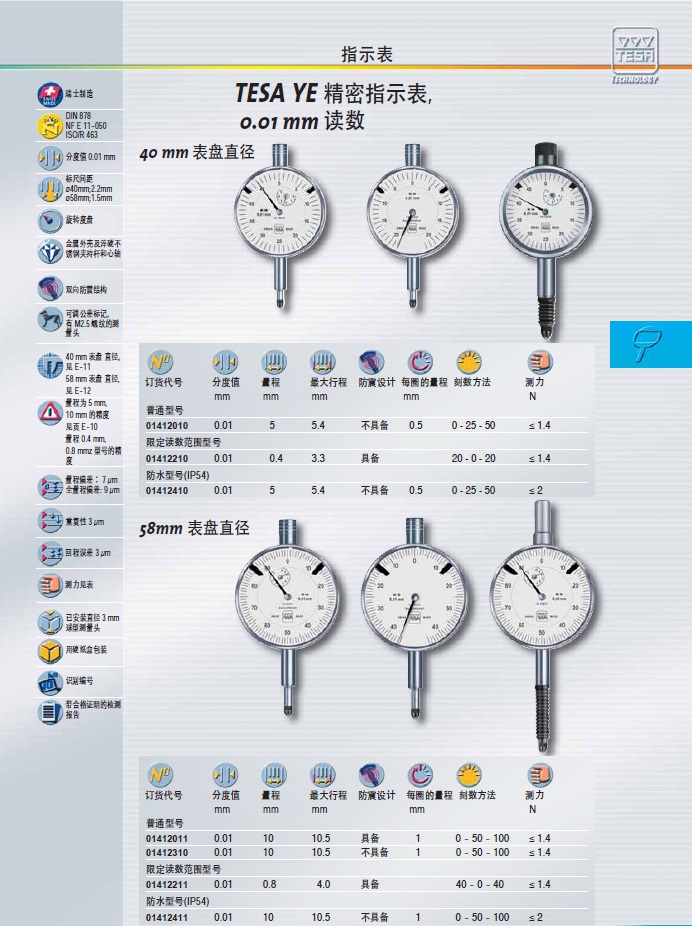
Task: Click the 测力 hand icon in 40 mm table
Action: [539, 361]
